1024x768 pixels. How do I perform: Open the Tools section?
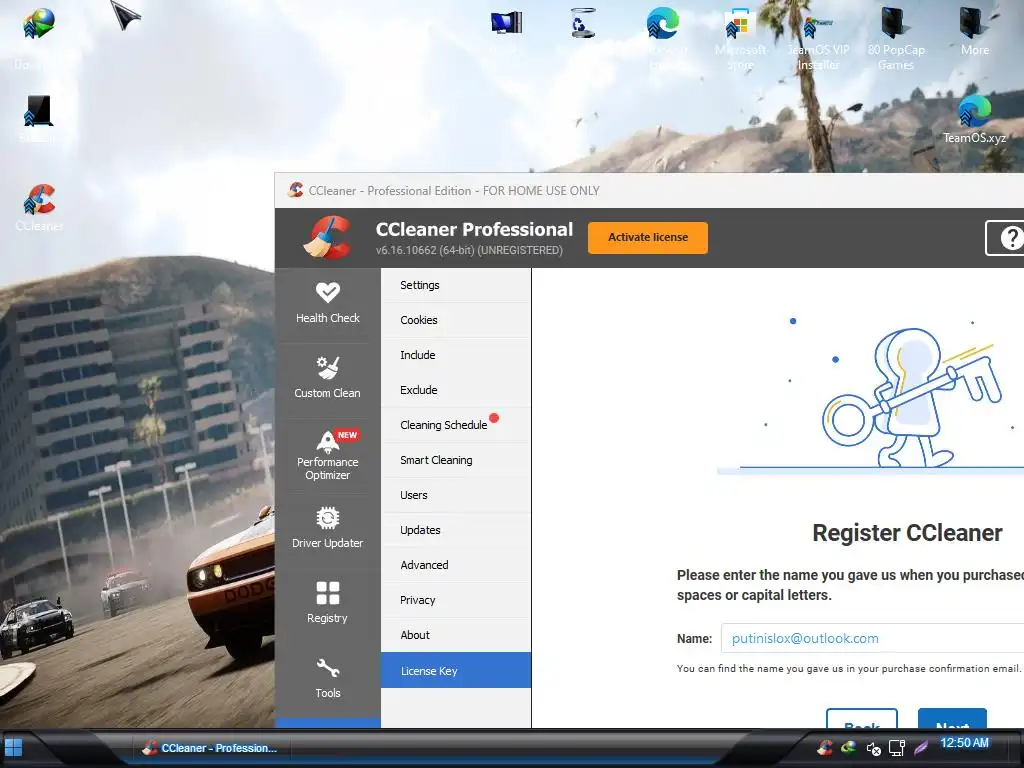coord(327,680)
